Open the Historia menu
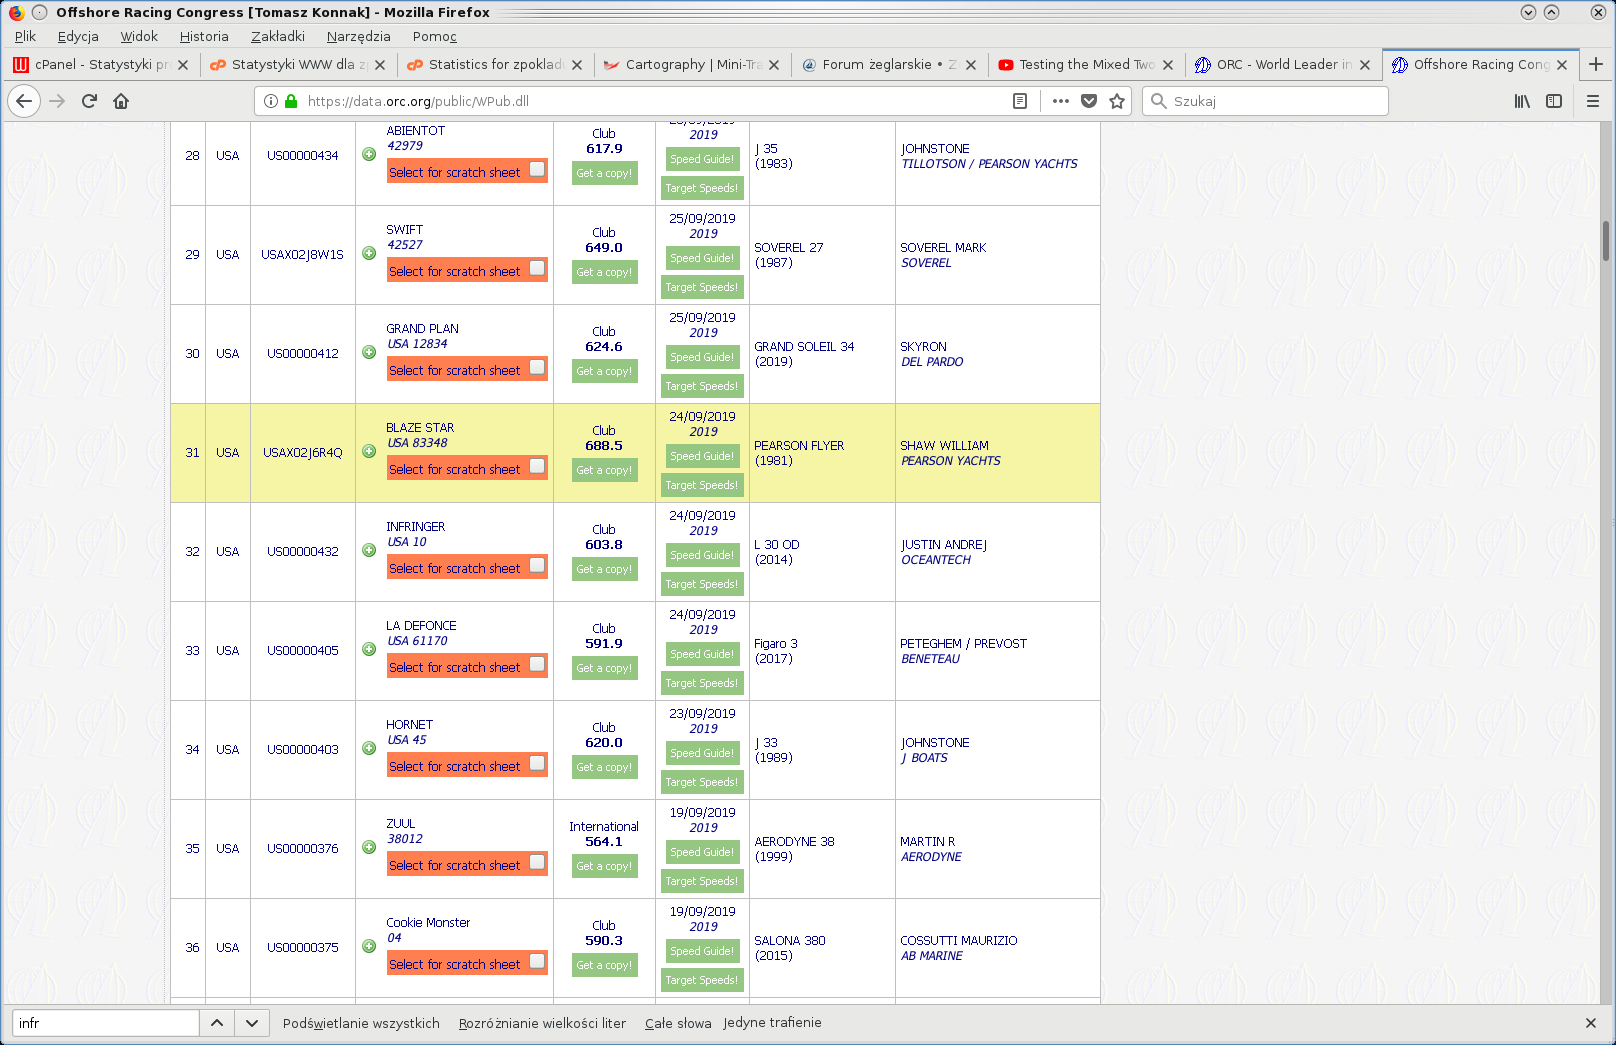This screenshot has width=1616, height=1045. tap(204, 36)
